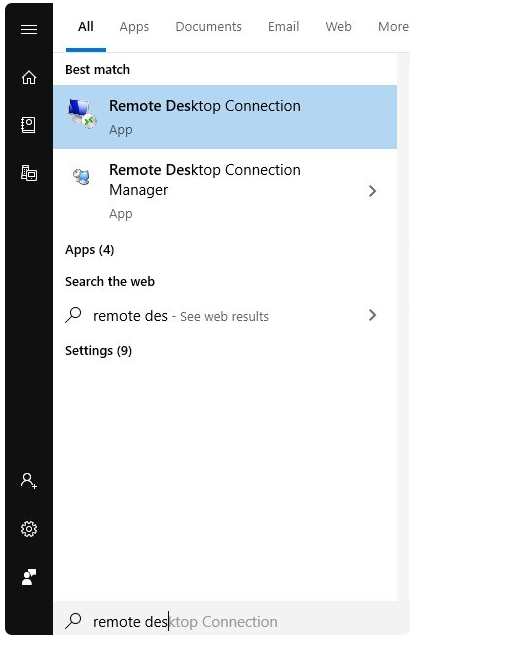Viewport: 519px width, 647px height.
Task: Show the Apps (4) results group
Action: coord(90,250)
